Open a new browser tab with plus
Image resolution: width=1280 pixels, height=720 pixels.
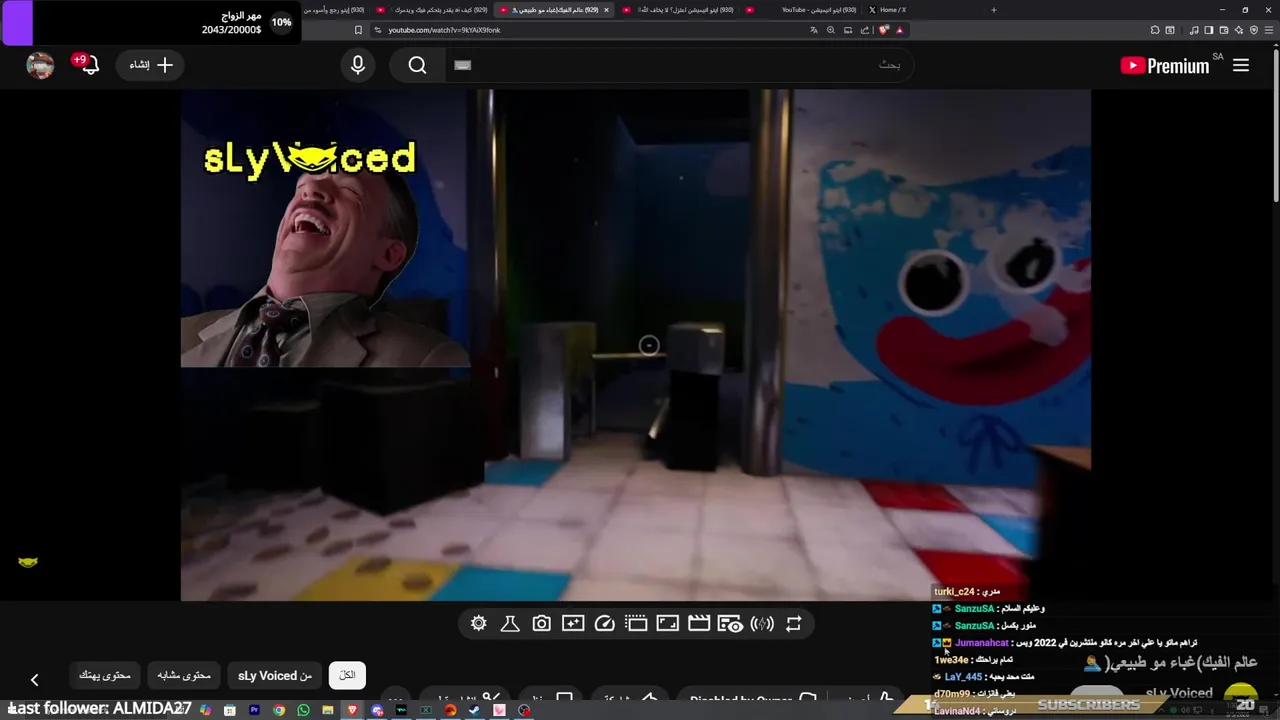point(993,10)
